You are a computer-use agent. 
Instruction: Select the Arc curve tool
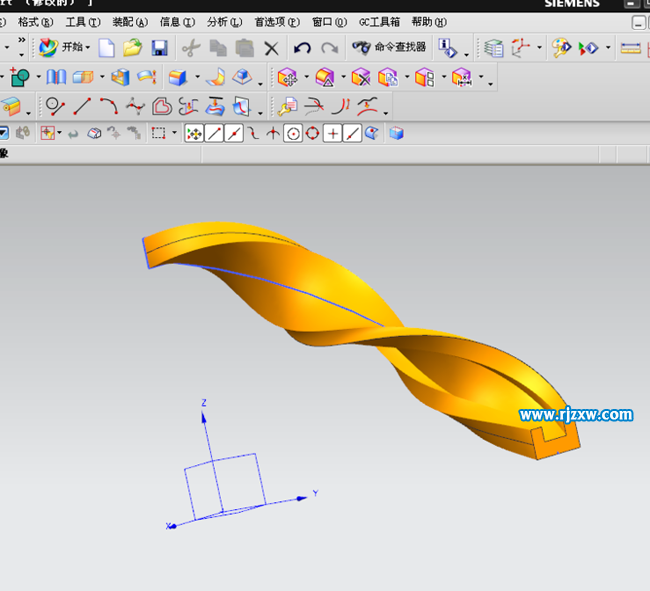108,106
